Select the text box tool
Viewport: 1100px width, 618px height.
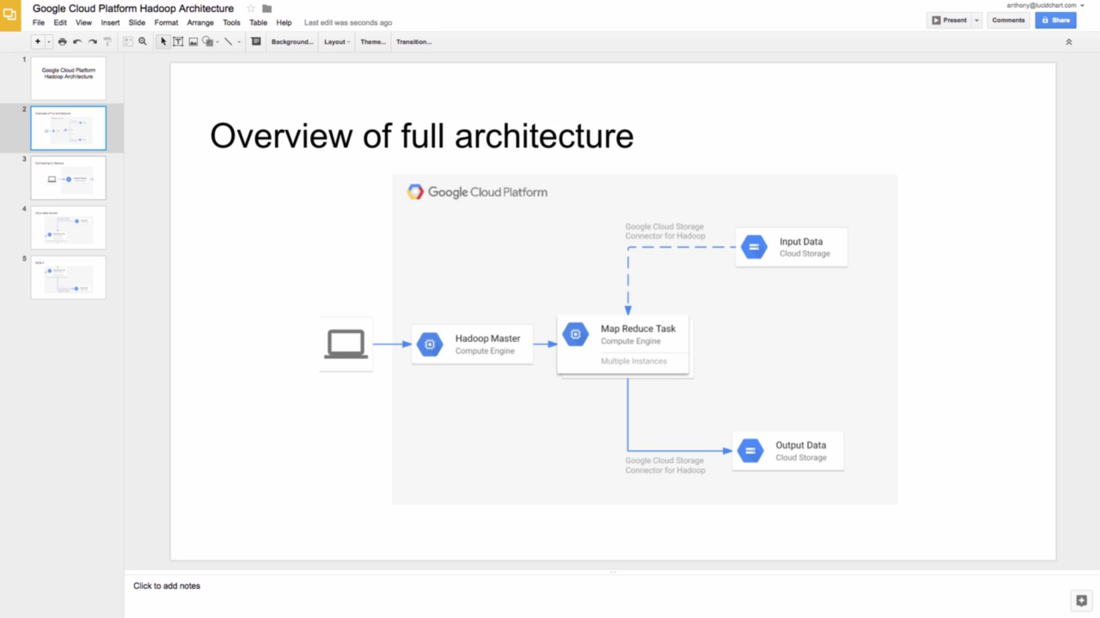(178, 42)
